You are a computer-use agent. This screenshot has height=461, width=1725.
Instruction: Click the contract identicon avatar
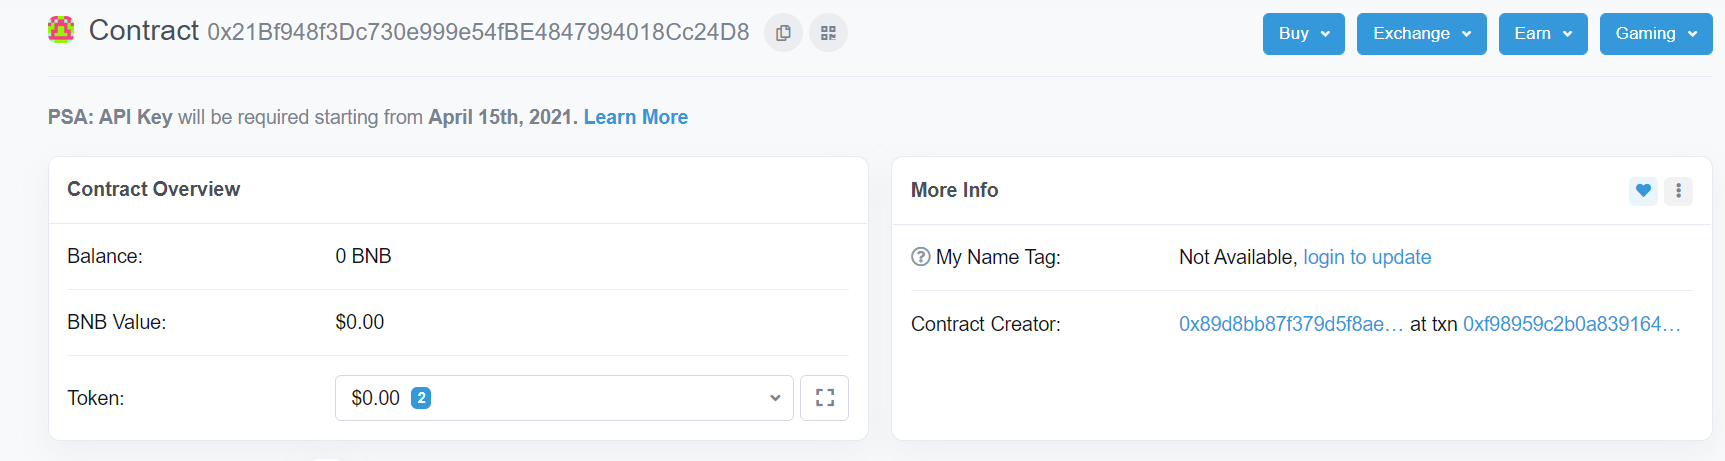[61, 30]
